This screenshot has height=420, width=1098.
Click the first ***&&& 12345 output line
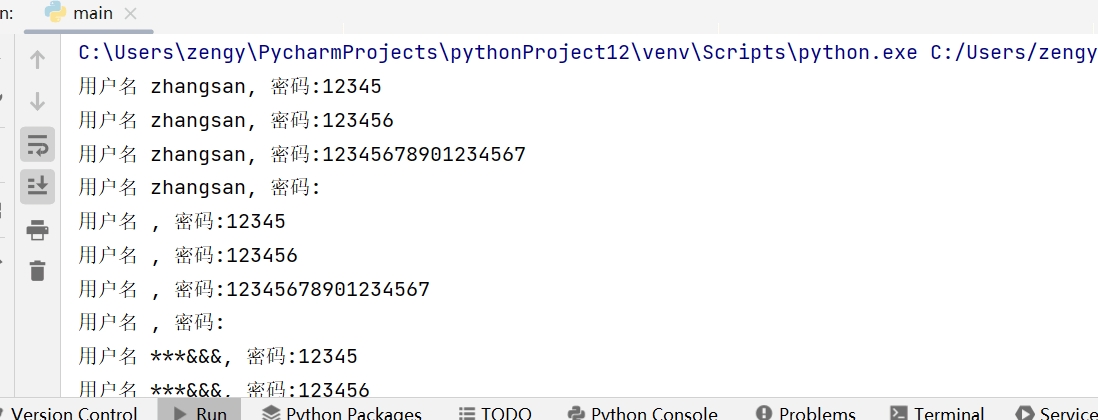218,357
